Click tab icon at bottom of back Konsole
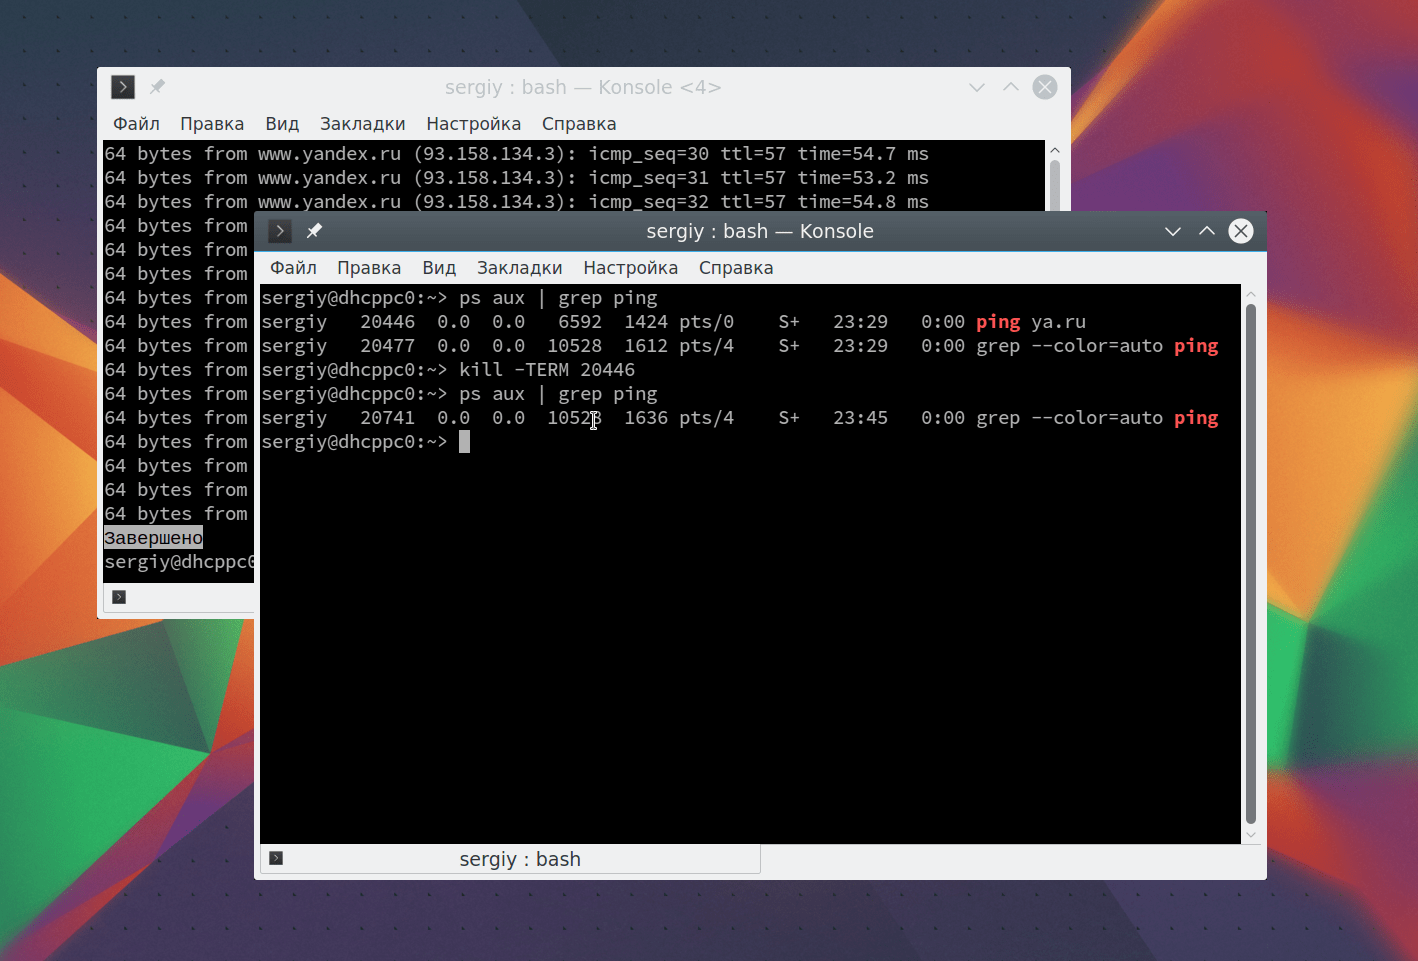1418x961 pixels. (119, 597)
